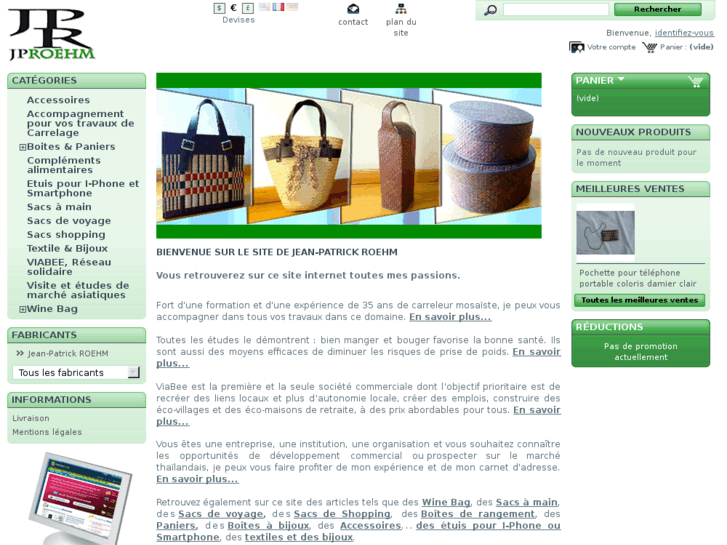
Task: Open the Jean-Patrick ROEHM manufacturer link
Action: (68, 353)
